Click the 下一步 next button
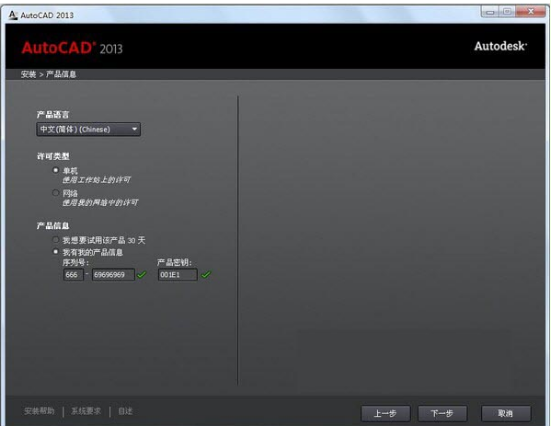 [x=442, y=413]
